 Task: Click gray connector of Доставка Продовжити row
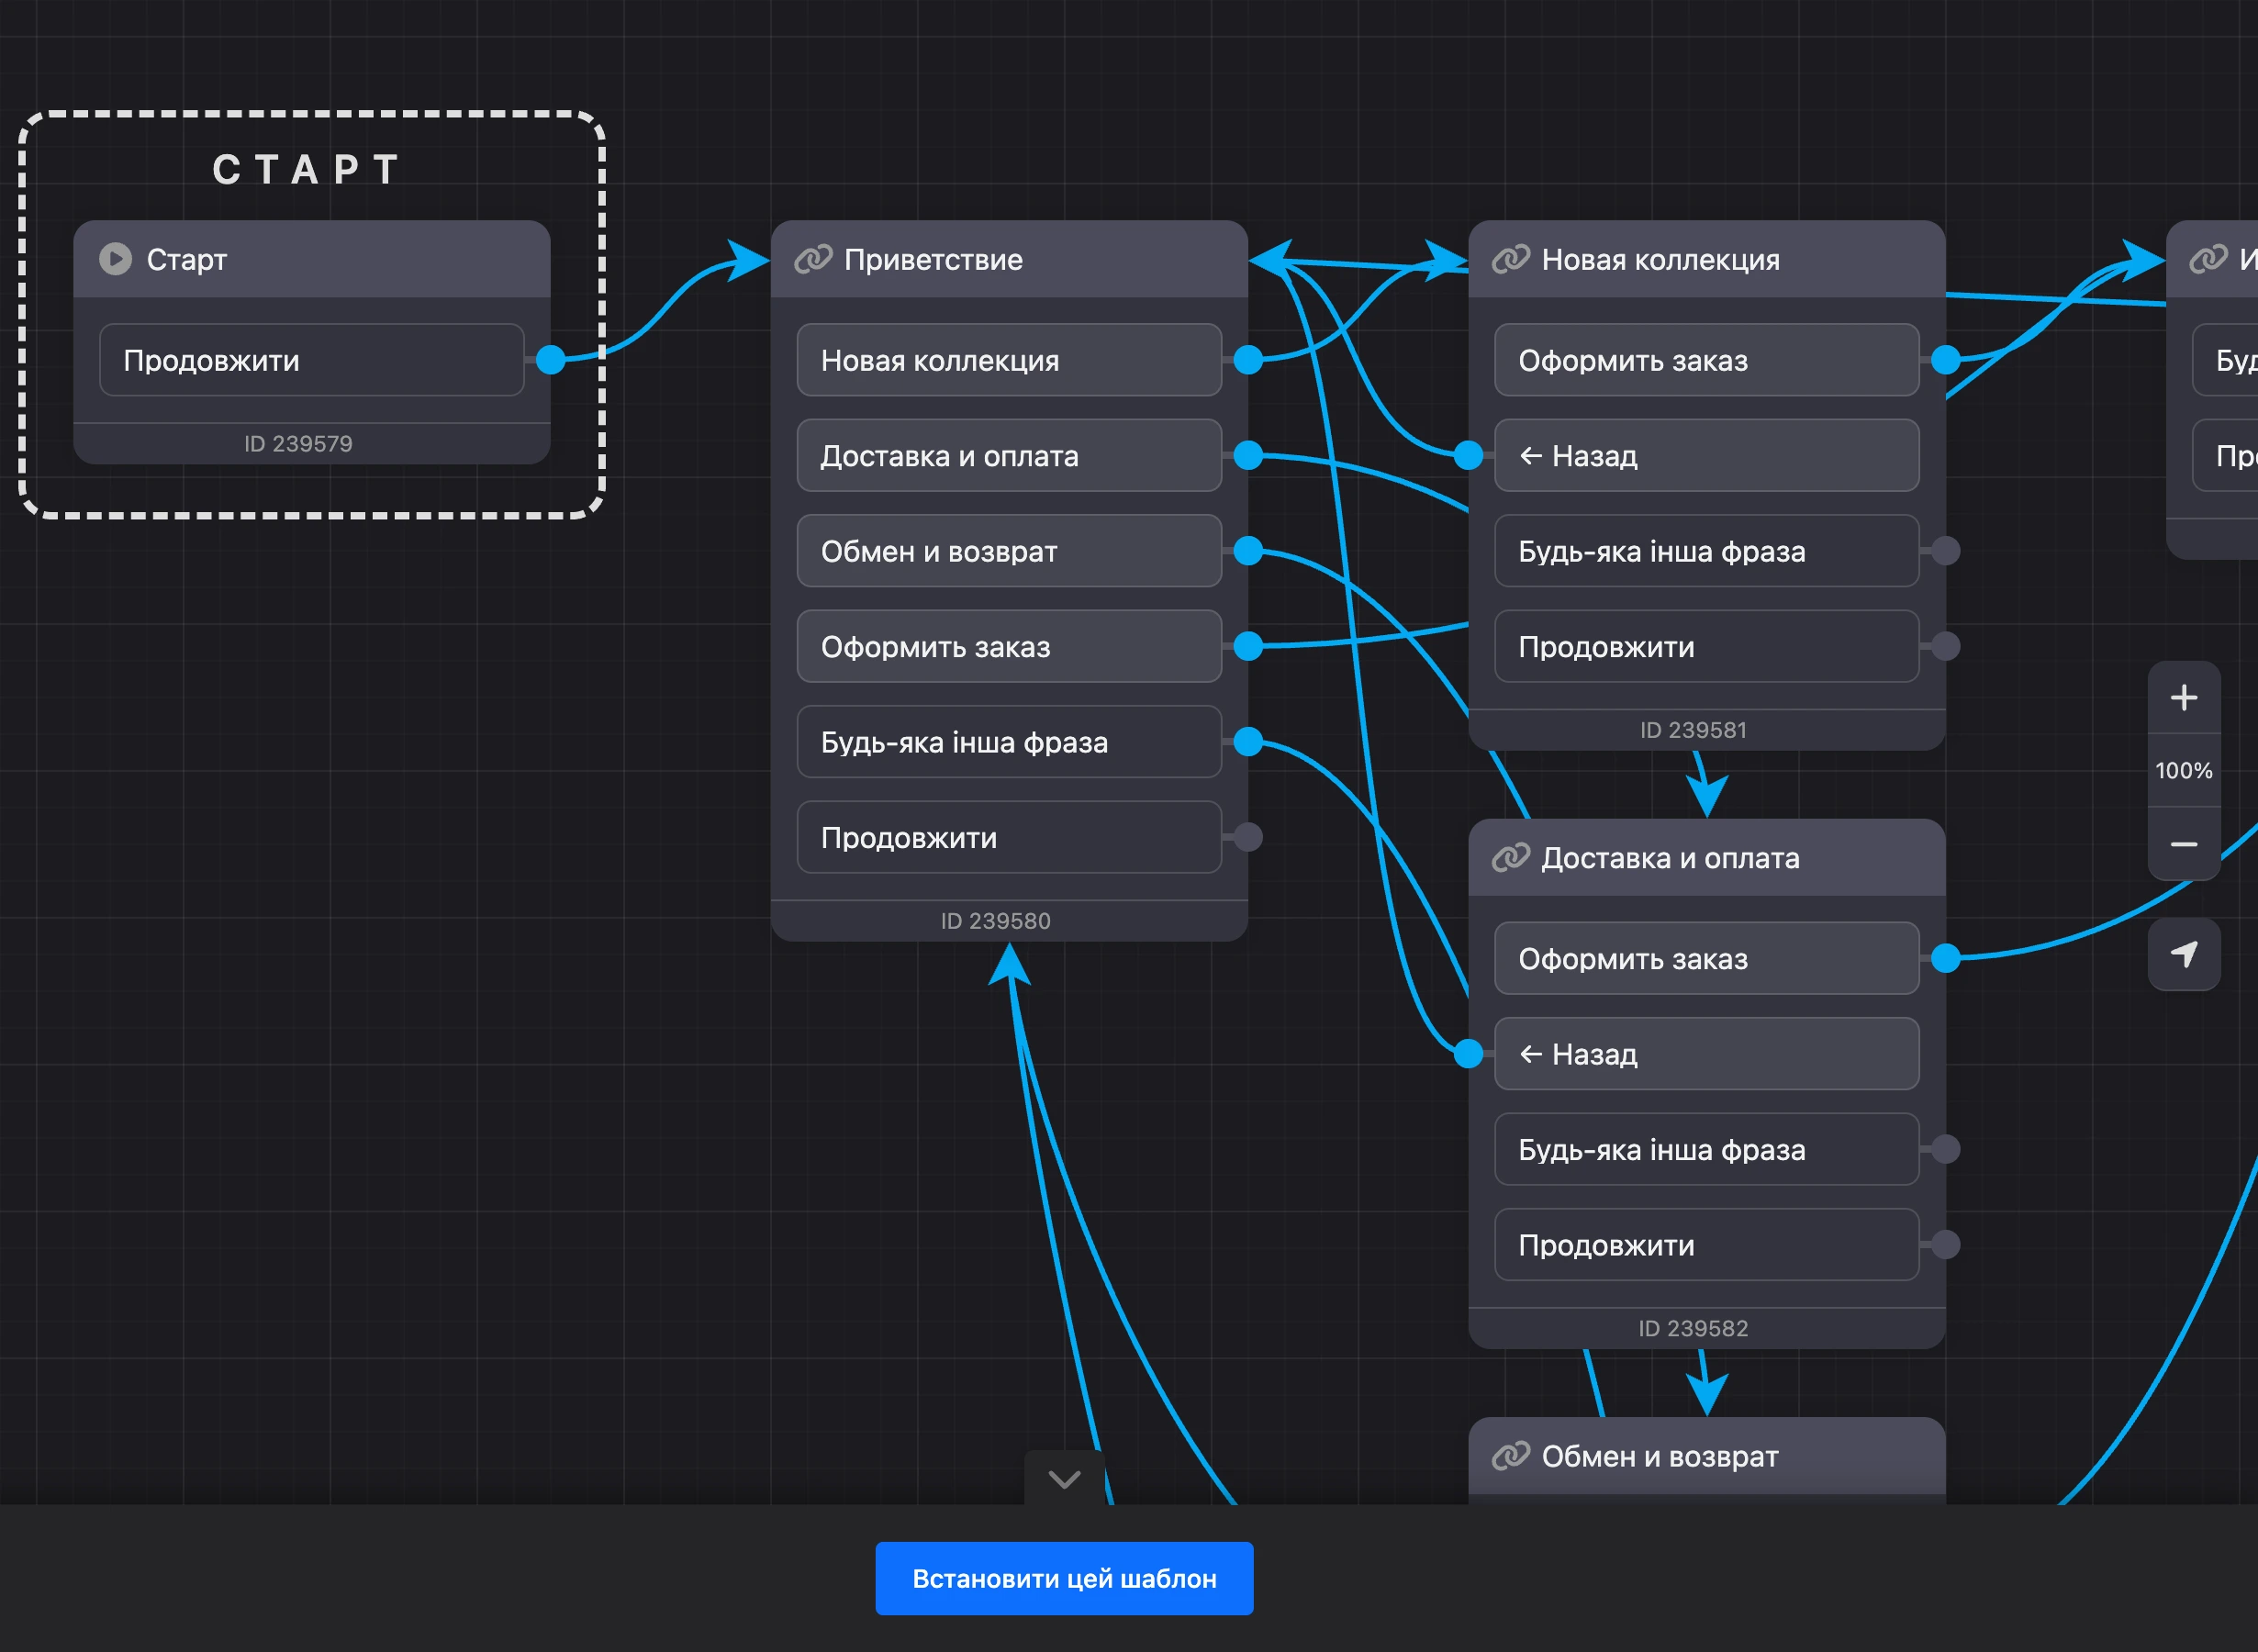1945,1245
